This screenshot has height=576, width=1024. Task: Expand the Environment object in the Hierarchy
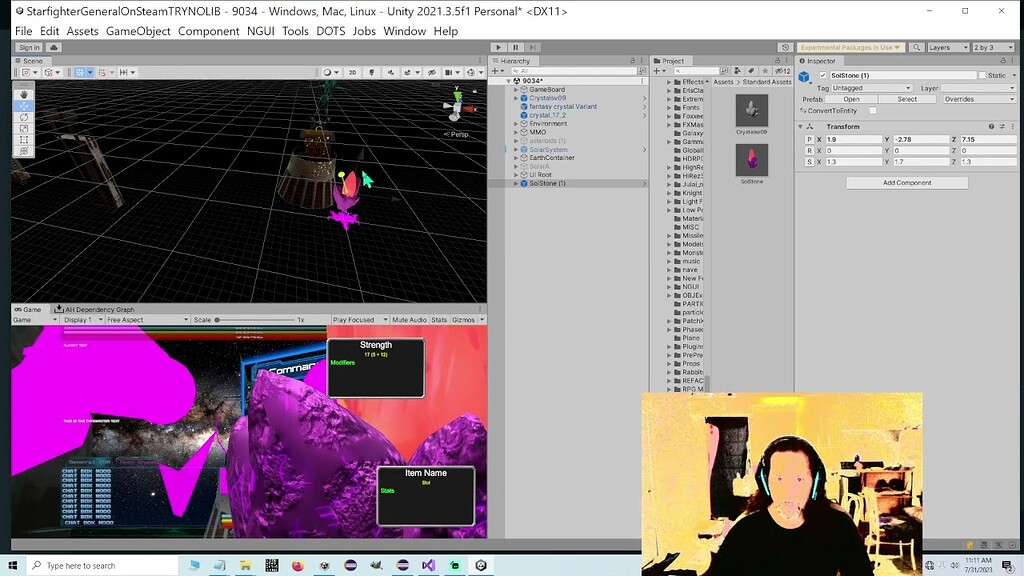516,123
